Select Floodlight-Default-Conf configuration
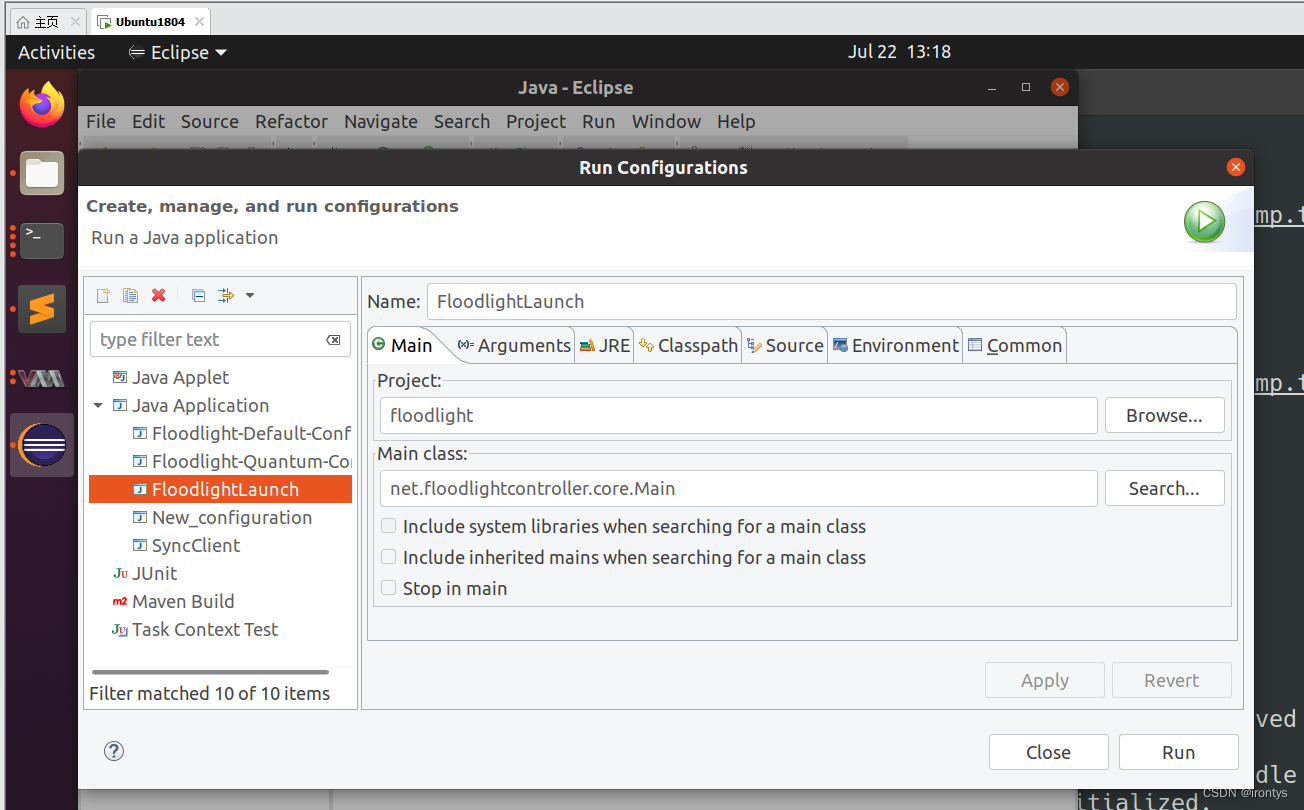1304x810 pixels. [242, 433]
